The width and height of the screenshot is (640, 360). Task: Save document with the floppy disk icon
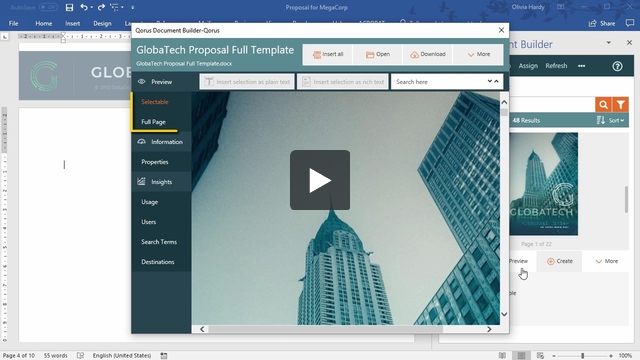pyautogui.click(x=69, y=7)
